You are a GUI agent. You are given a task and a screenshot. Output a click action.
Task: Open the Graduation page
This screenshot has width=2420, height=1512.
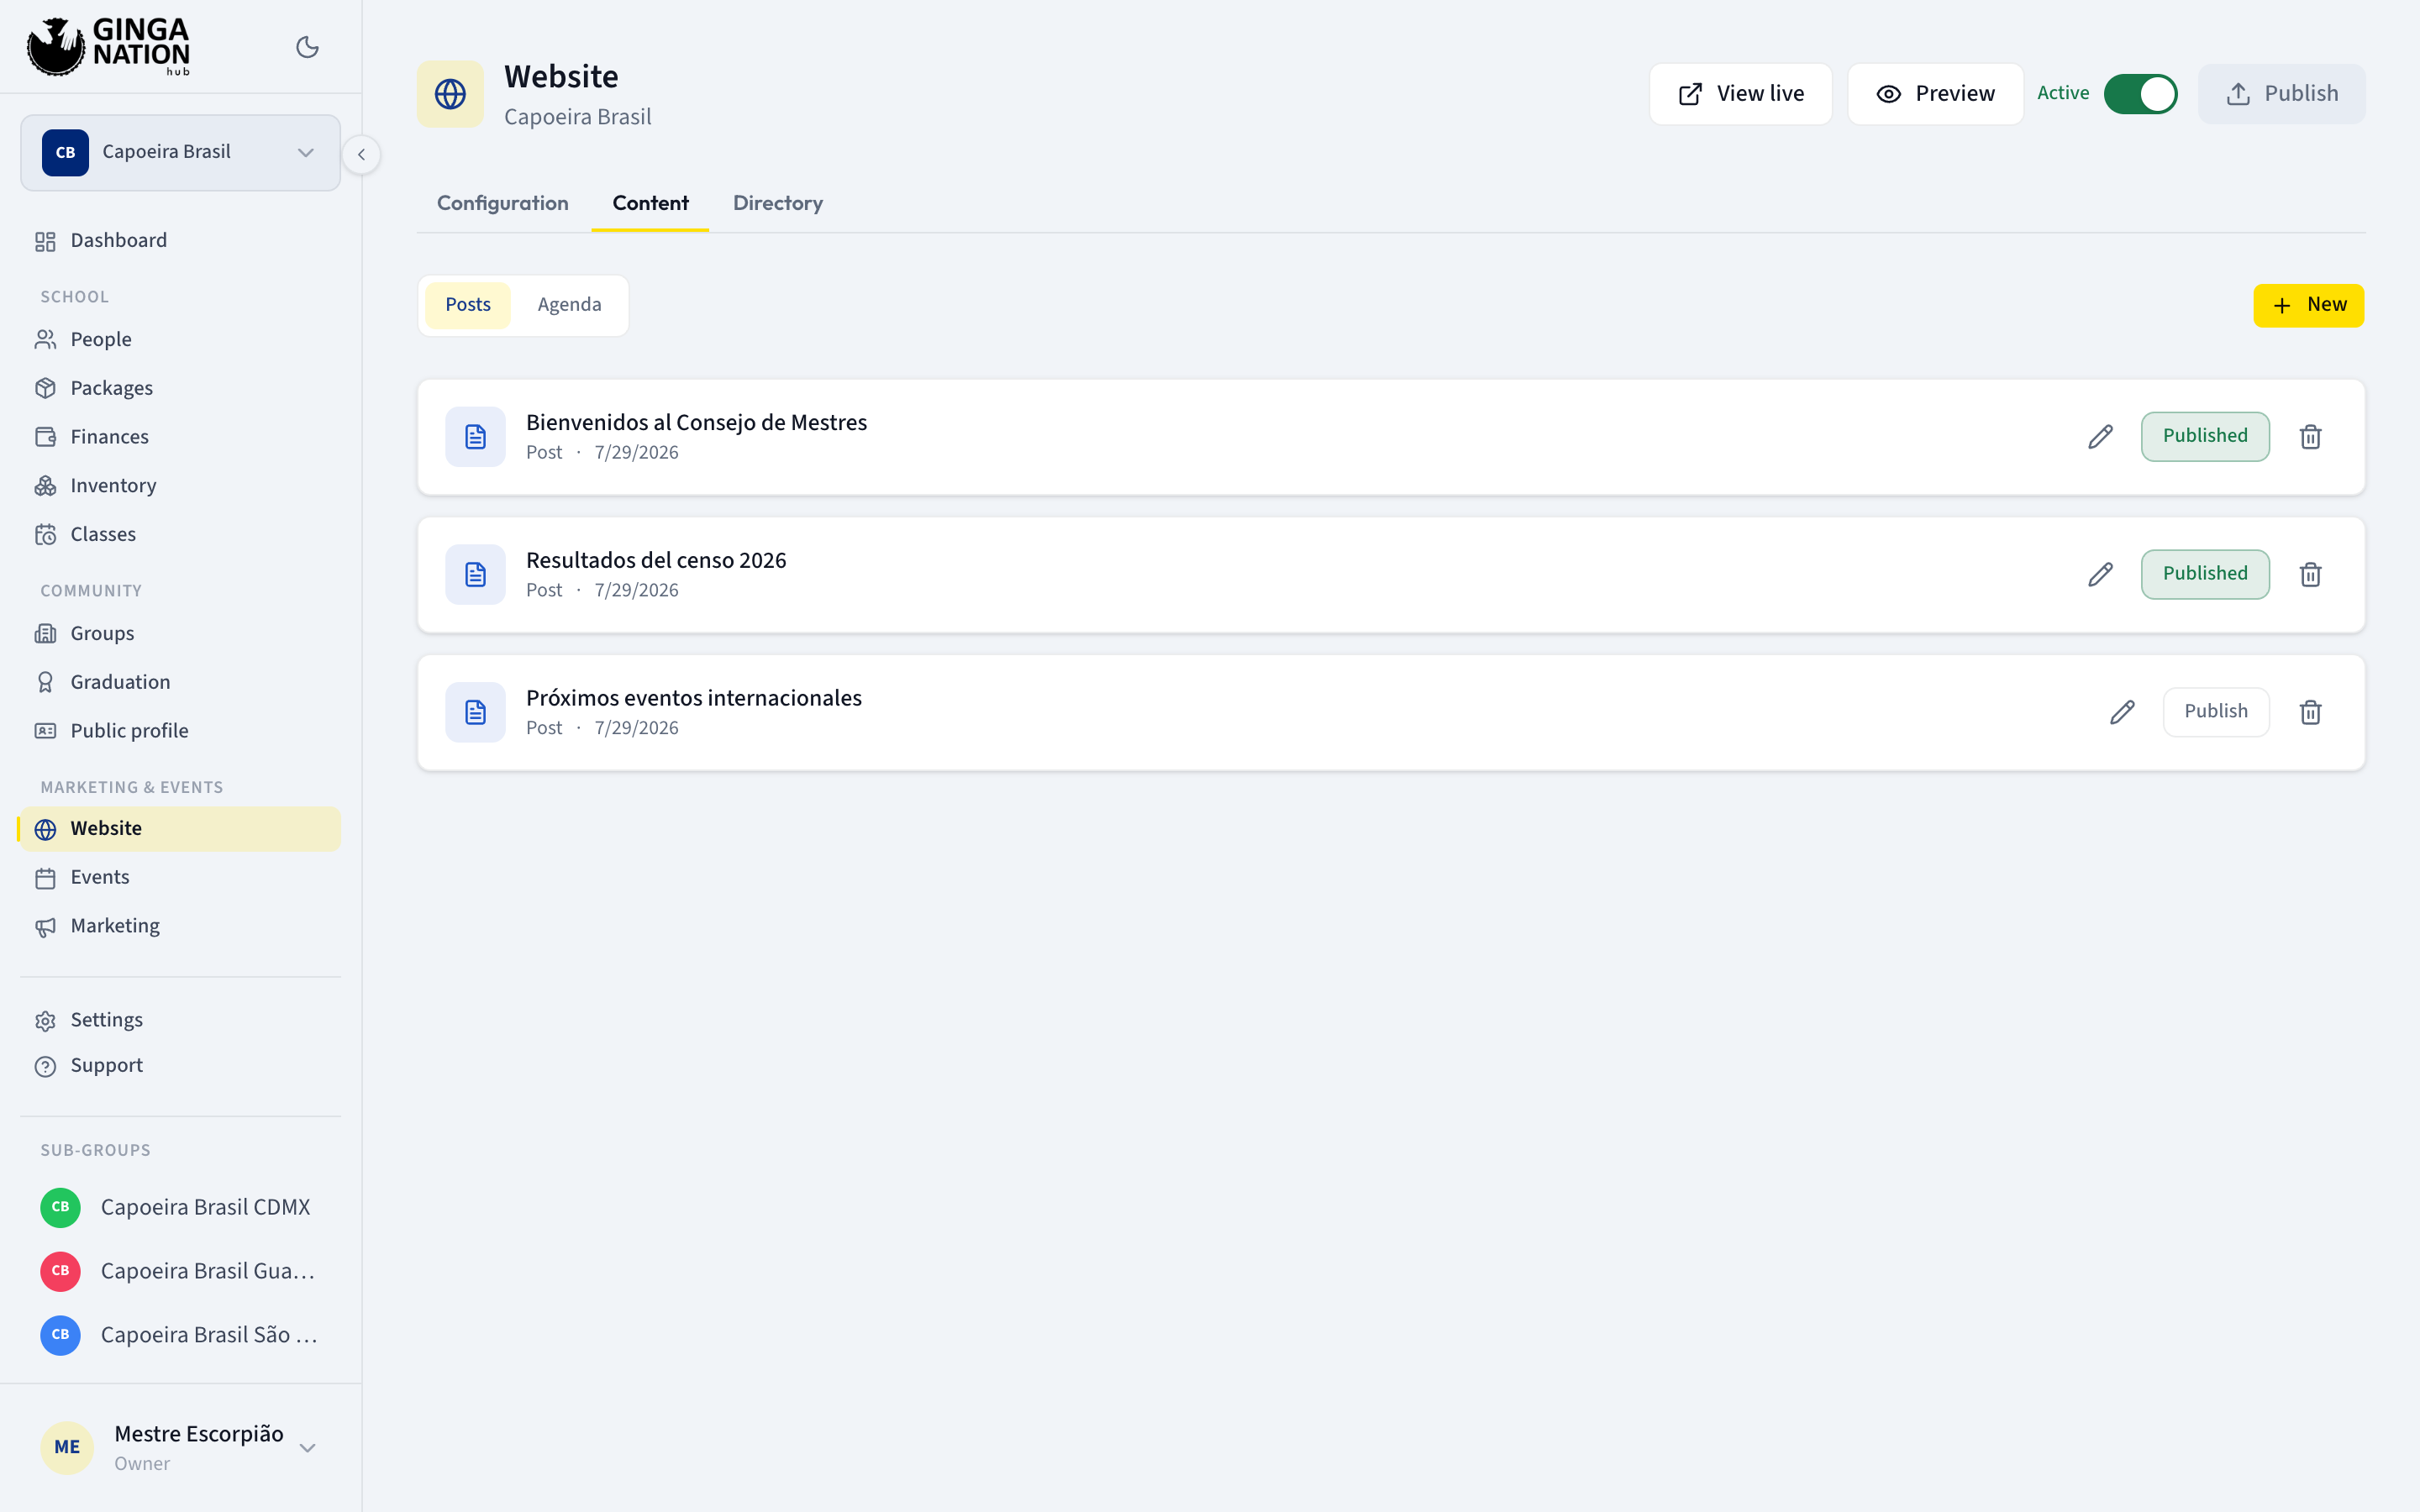click(x=180, y=682)
